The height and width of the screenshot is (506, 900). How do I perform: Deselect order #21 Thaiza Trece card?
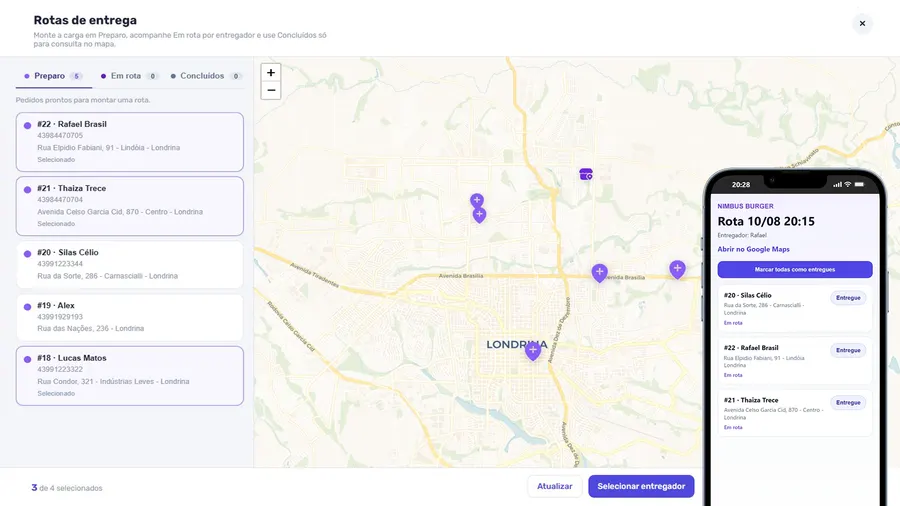(x=130, y=206)
